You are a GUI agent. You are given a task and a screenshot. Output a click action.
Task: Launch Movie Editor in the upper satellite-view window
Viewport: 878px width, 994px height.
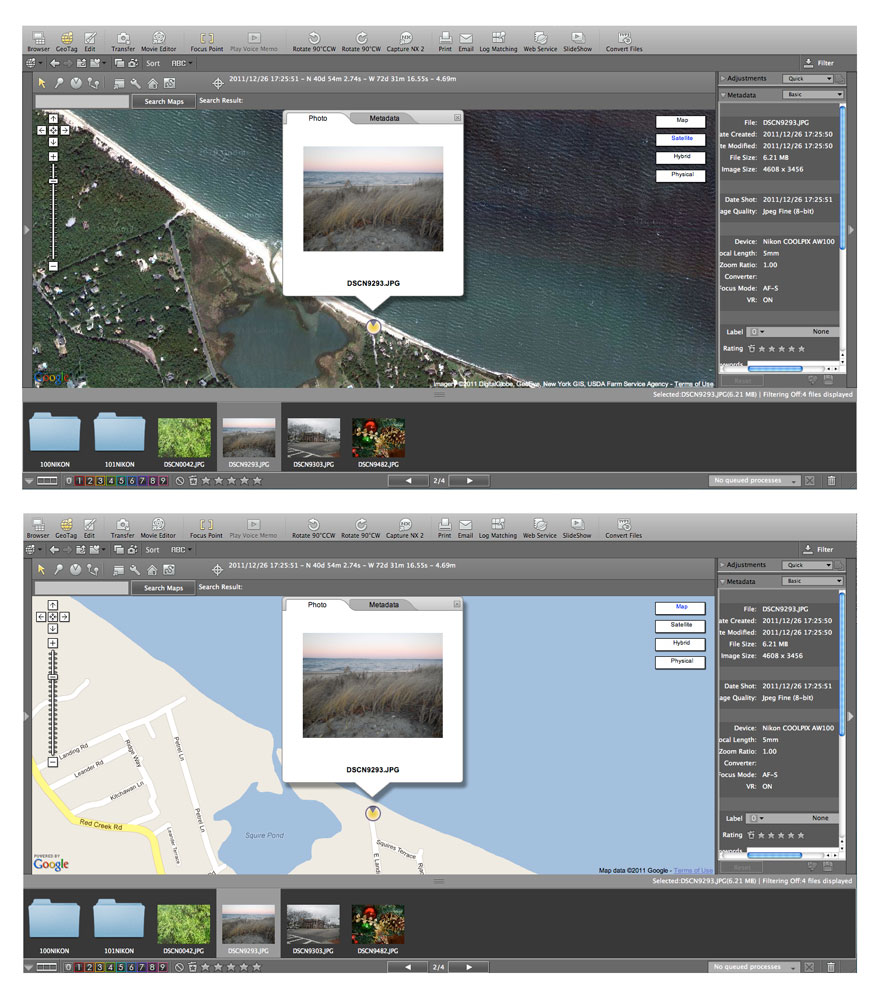pyautogui.click(x=158, y=41)
